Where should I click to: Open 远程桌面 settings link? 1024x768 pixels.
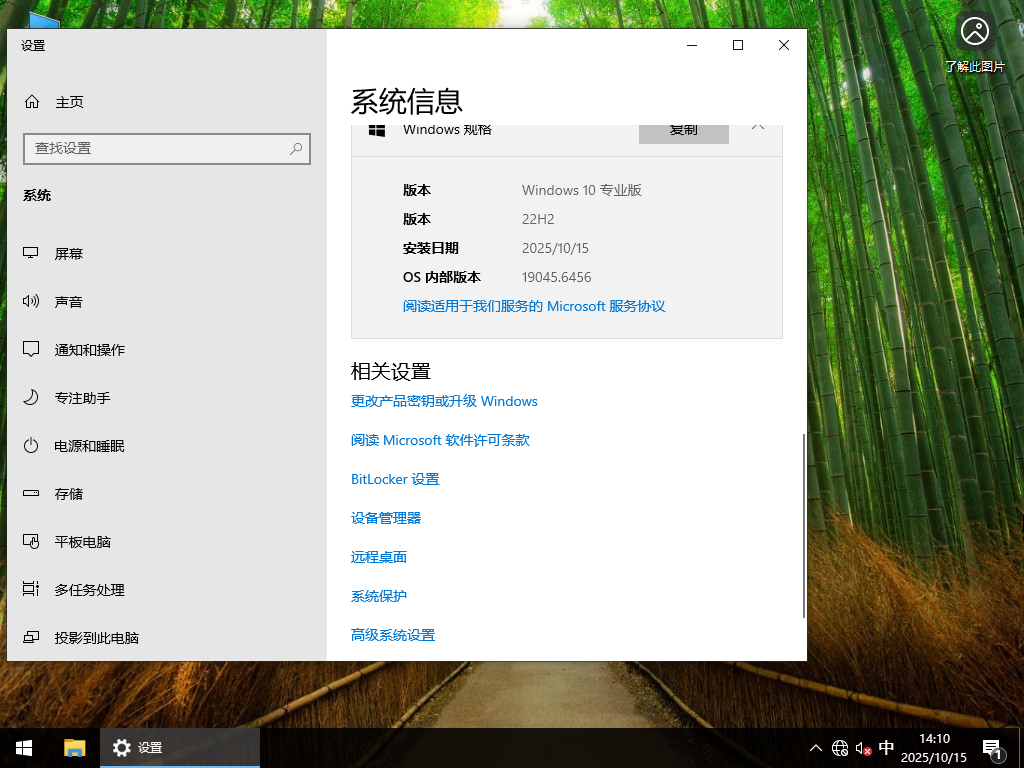[x=378, y=557]
